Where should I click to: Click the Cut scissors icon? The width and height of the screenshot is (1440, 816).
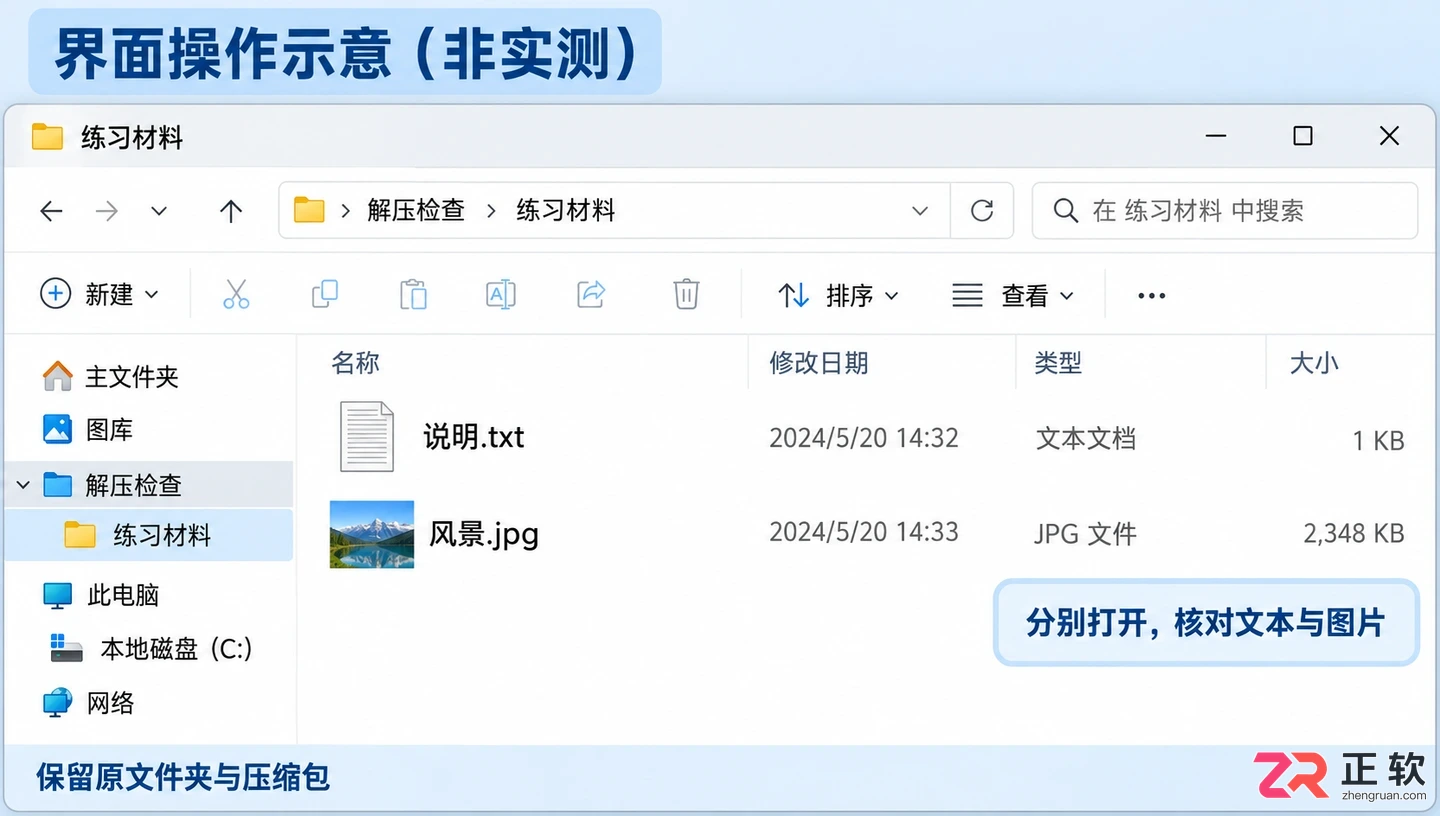[x=236, y=294]
